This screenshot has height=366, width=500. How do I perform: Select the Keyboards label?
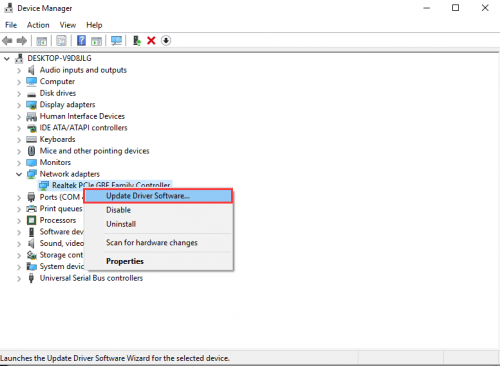coord(57,139)
